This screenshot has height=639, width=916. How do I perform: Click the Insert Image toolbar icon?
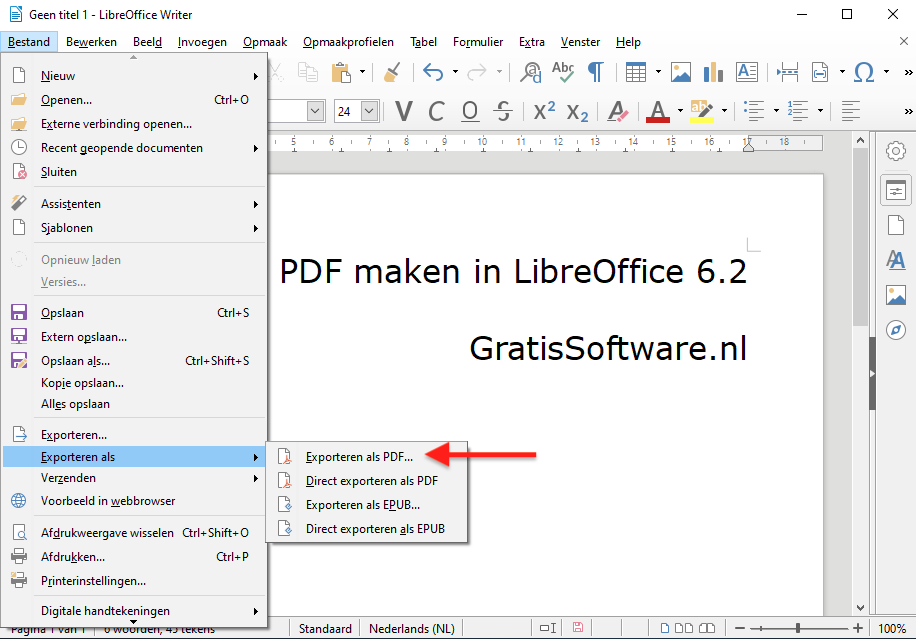[681, 72]
